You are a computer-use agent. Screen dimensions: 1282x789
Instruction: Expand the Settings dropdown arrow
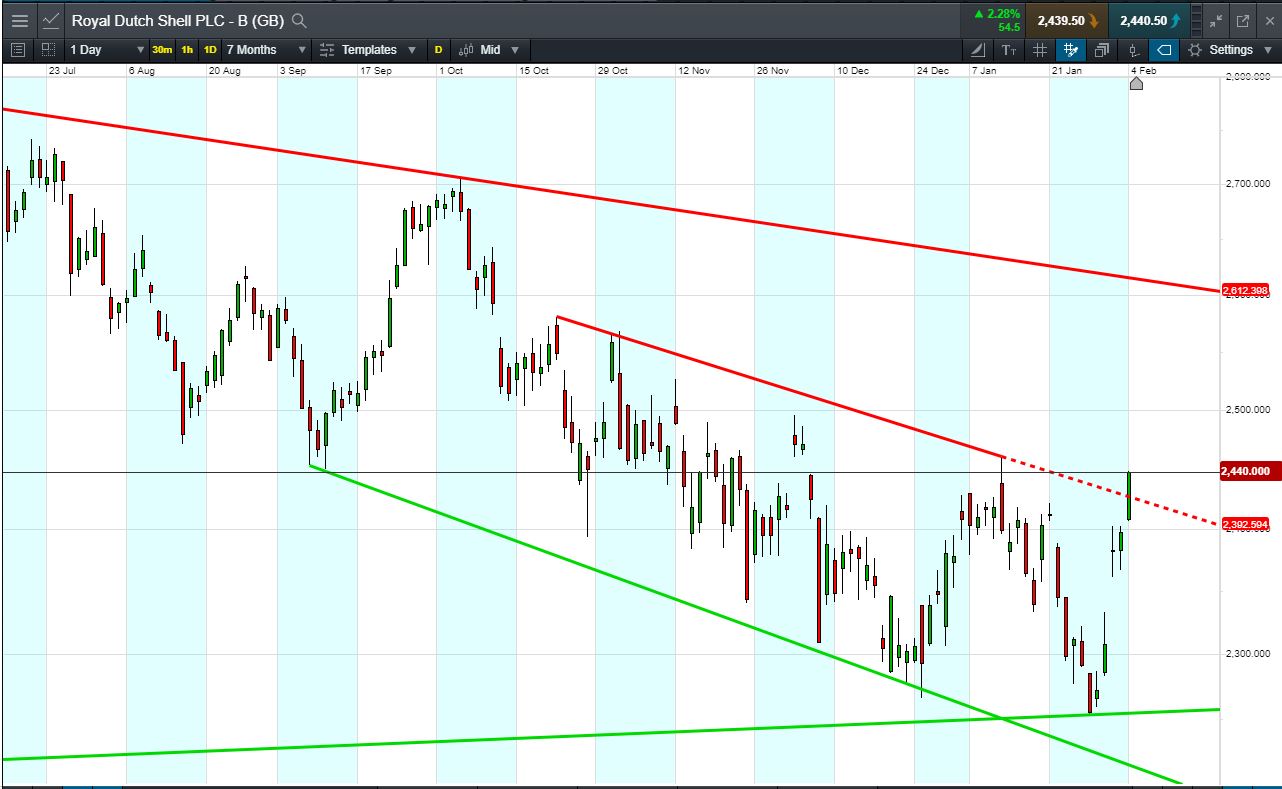tap(1269, 50)
